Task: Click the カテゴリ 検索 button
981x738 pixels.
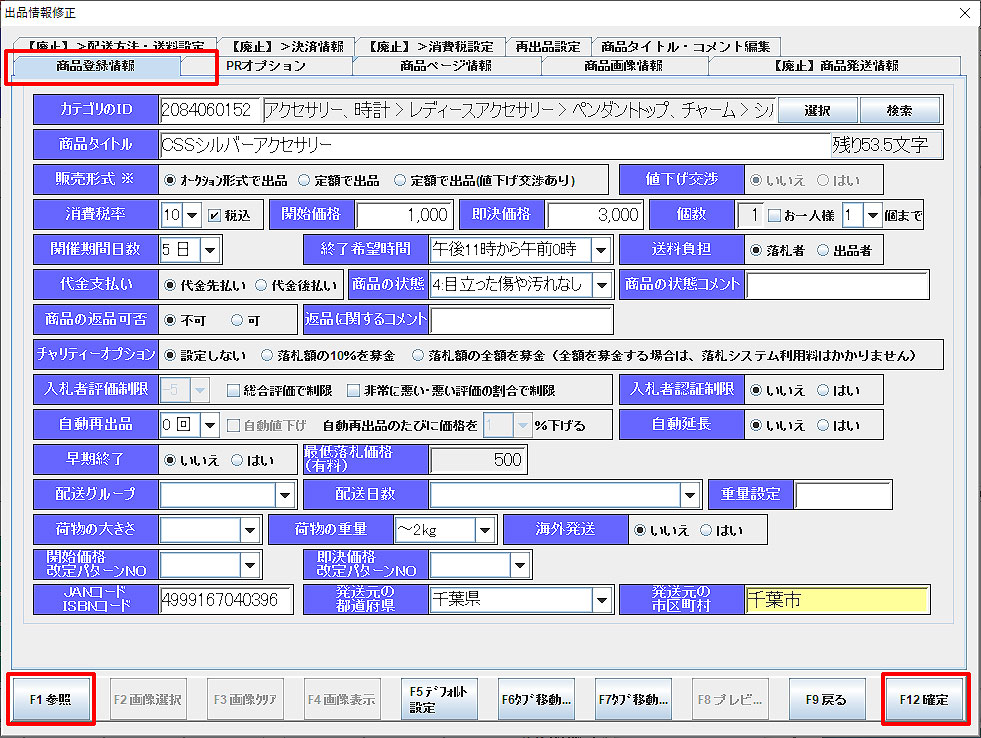Action: [x=899, y=110]
